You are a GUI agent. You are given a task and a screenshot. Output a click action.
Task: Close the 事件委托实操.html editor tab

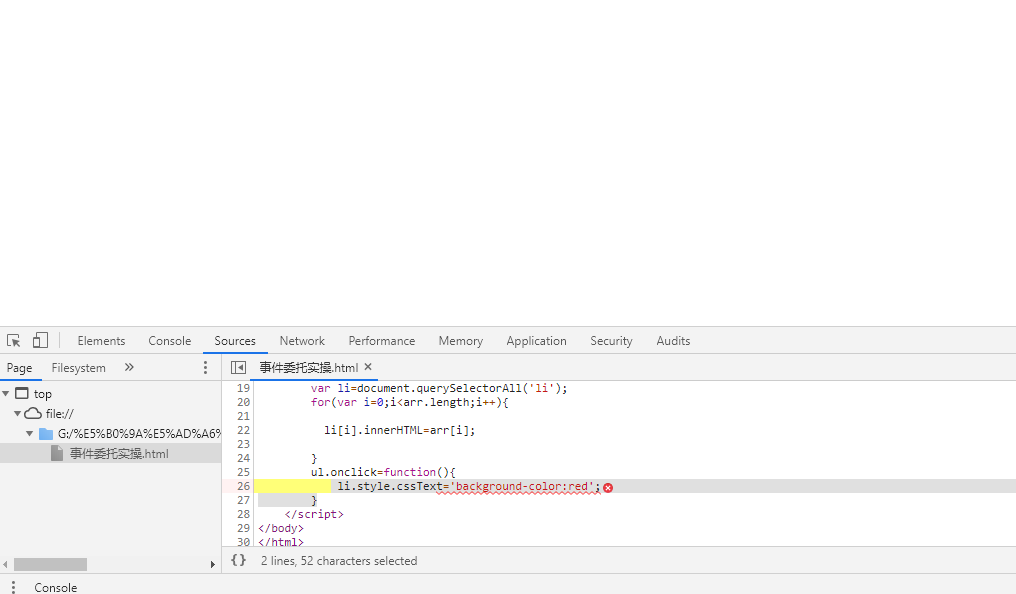pos(368,367)
